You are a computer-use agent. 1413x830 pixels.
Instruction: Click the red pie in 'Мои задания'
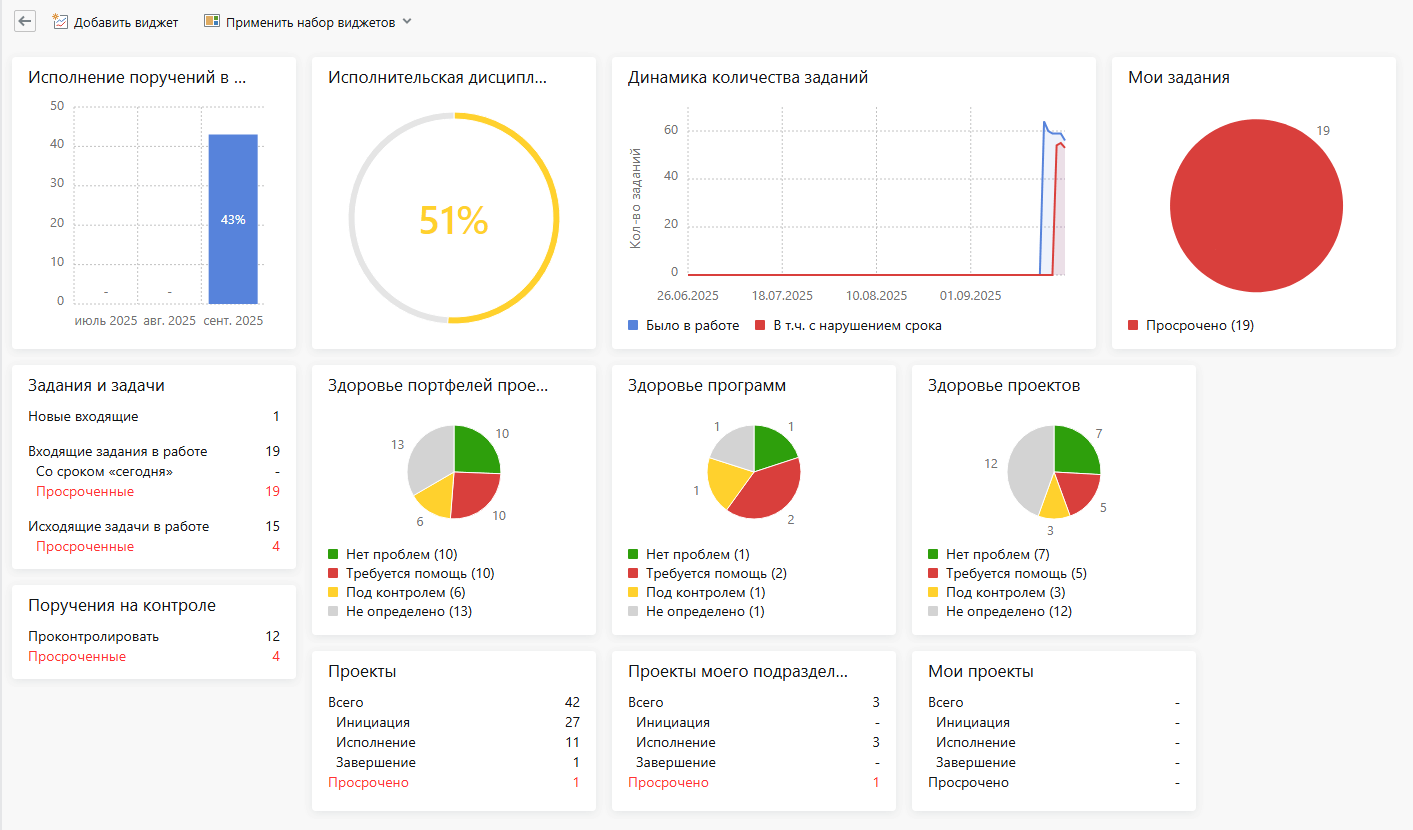1256,205
